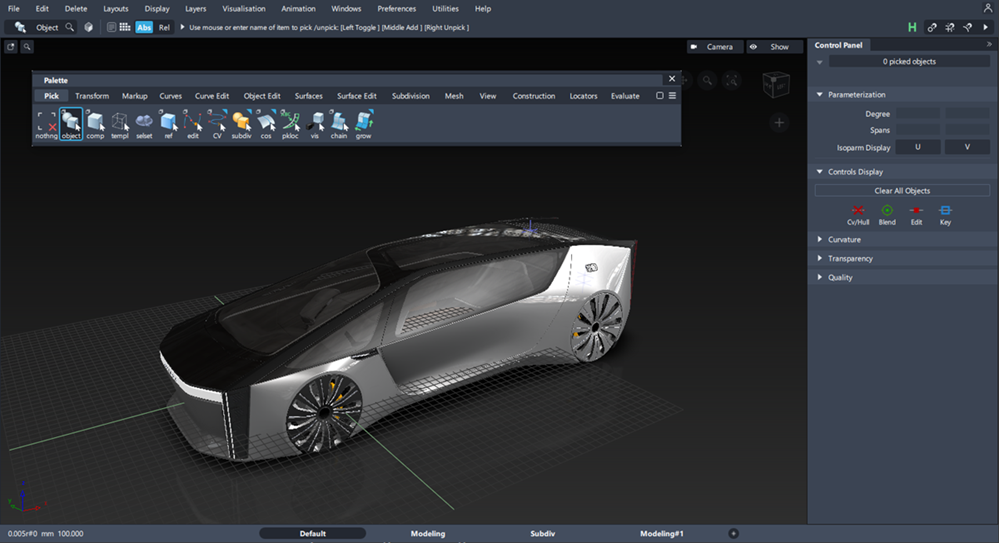The height and width of the screenshot is (543, 999).
Task: Select the Pick CV tool
Action: (x=217, y=124)
